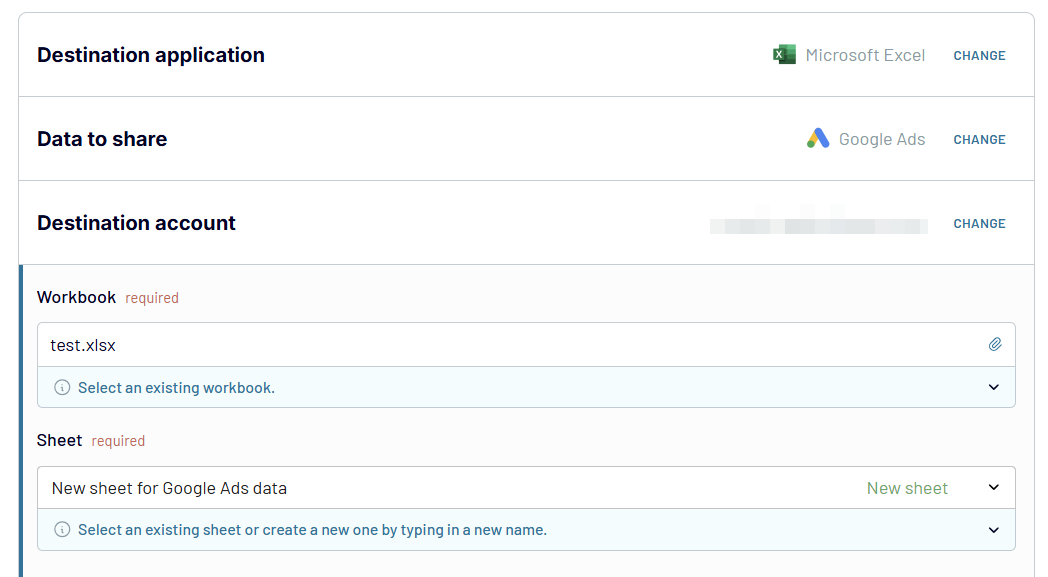Click the 'Select an existing workbook.' hint text

click(x=176, y=388)
